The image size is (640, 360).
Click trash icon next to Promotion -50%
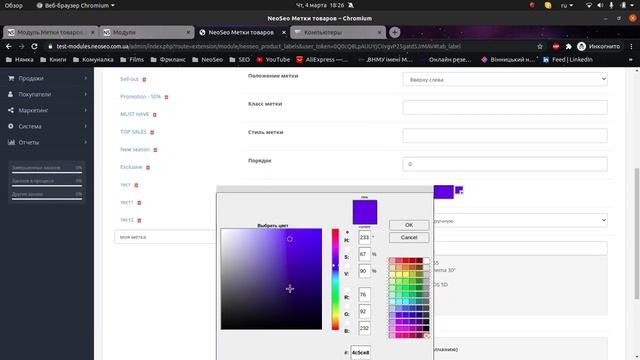point(166,97)
